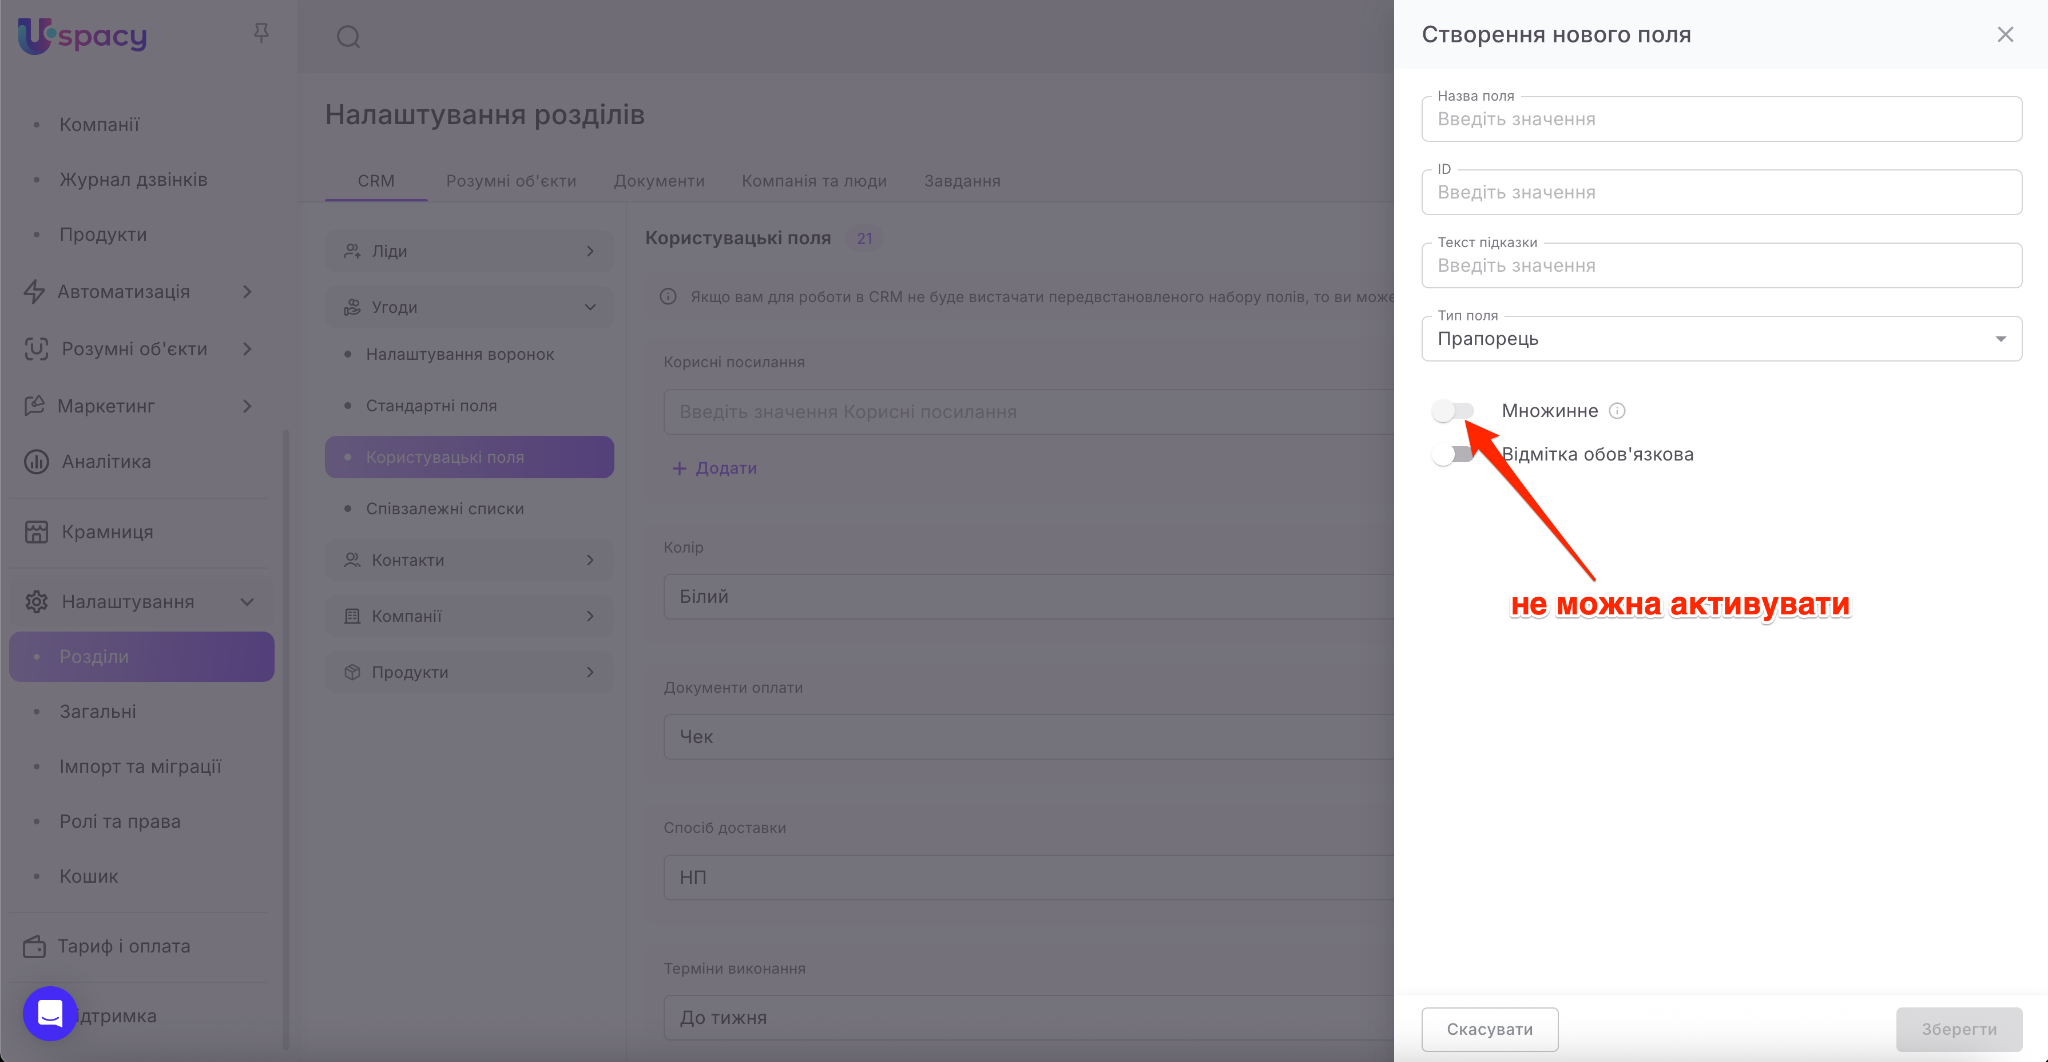The width and height of the screenshot is (2048, 1062).
Task: Click the Додати link
Action: [x=715, y=468]
